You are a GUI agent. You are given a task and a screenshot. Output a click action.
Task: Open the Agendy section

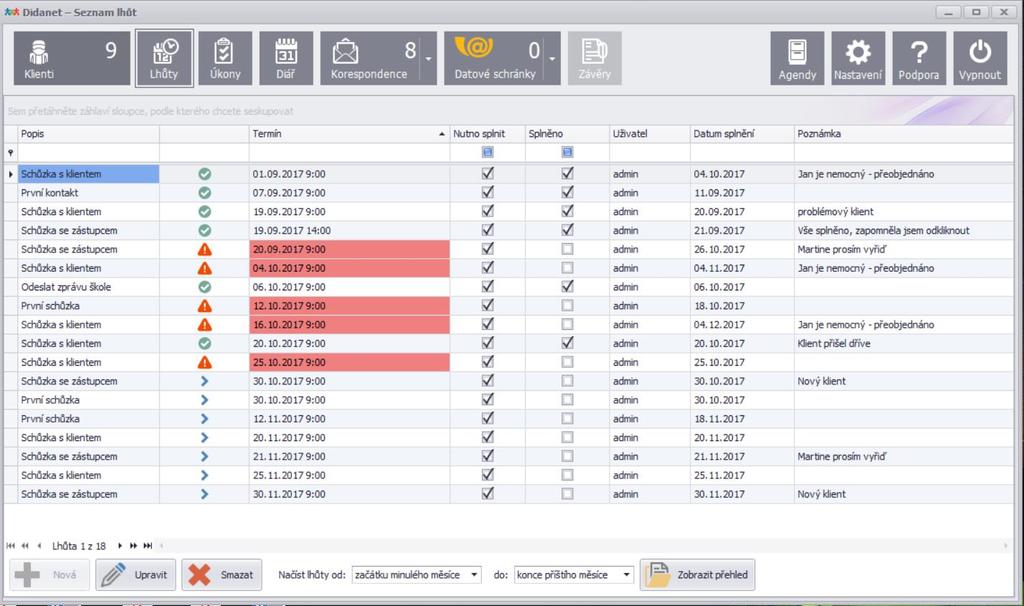[x=797, y=58]
